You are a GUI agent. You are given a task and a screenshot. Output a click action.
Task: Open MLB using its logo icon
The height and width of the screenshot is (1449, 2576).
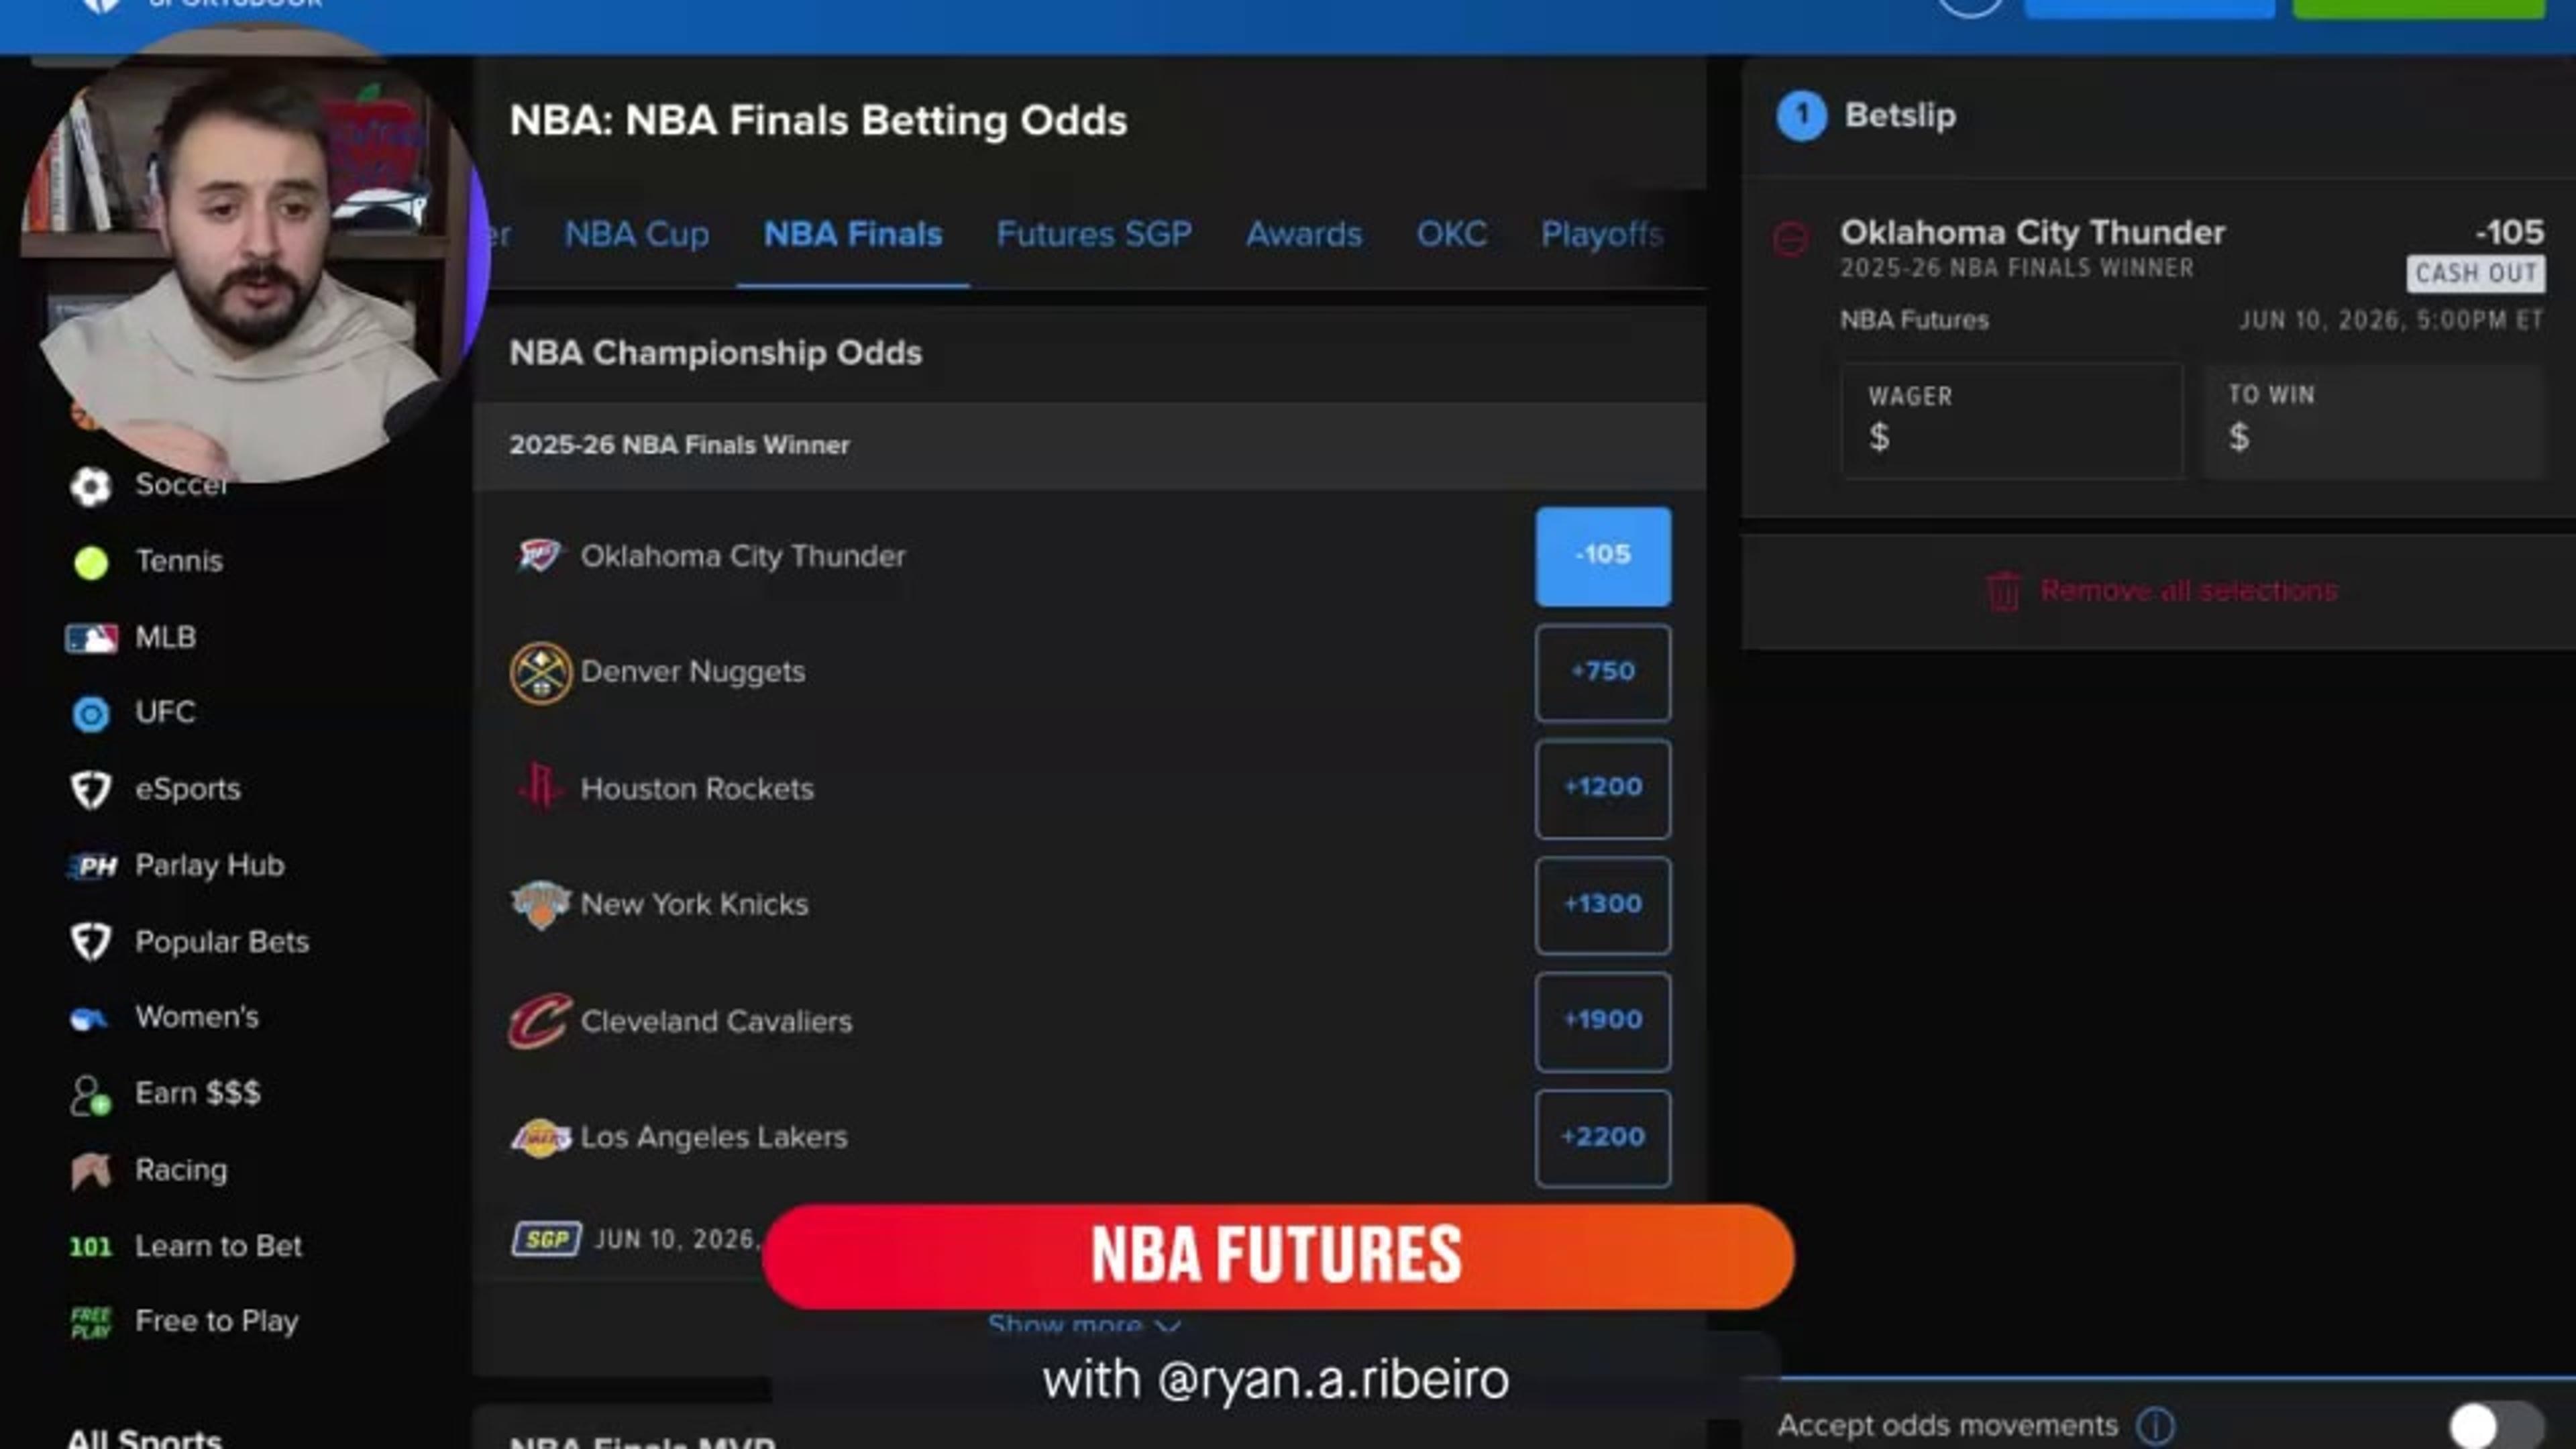91,638
